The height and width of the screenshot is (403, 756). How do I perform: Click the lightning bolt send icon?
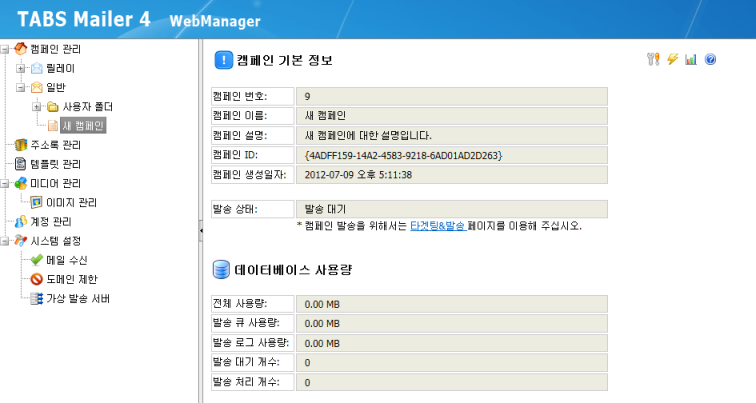673,60
